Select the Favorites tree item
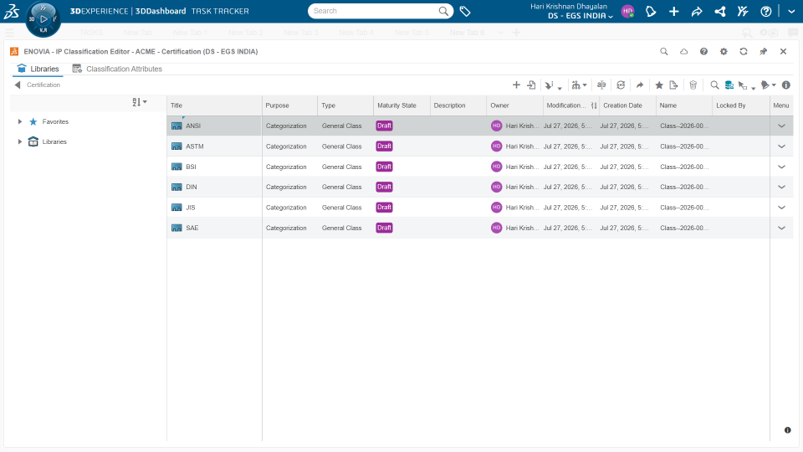 pos(55,122)
